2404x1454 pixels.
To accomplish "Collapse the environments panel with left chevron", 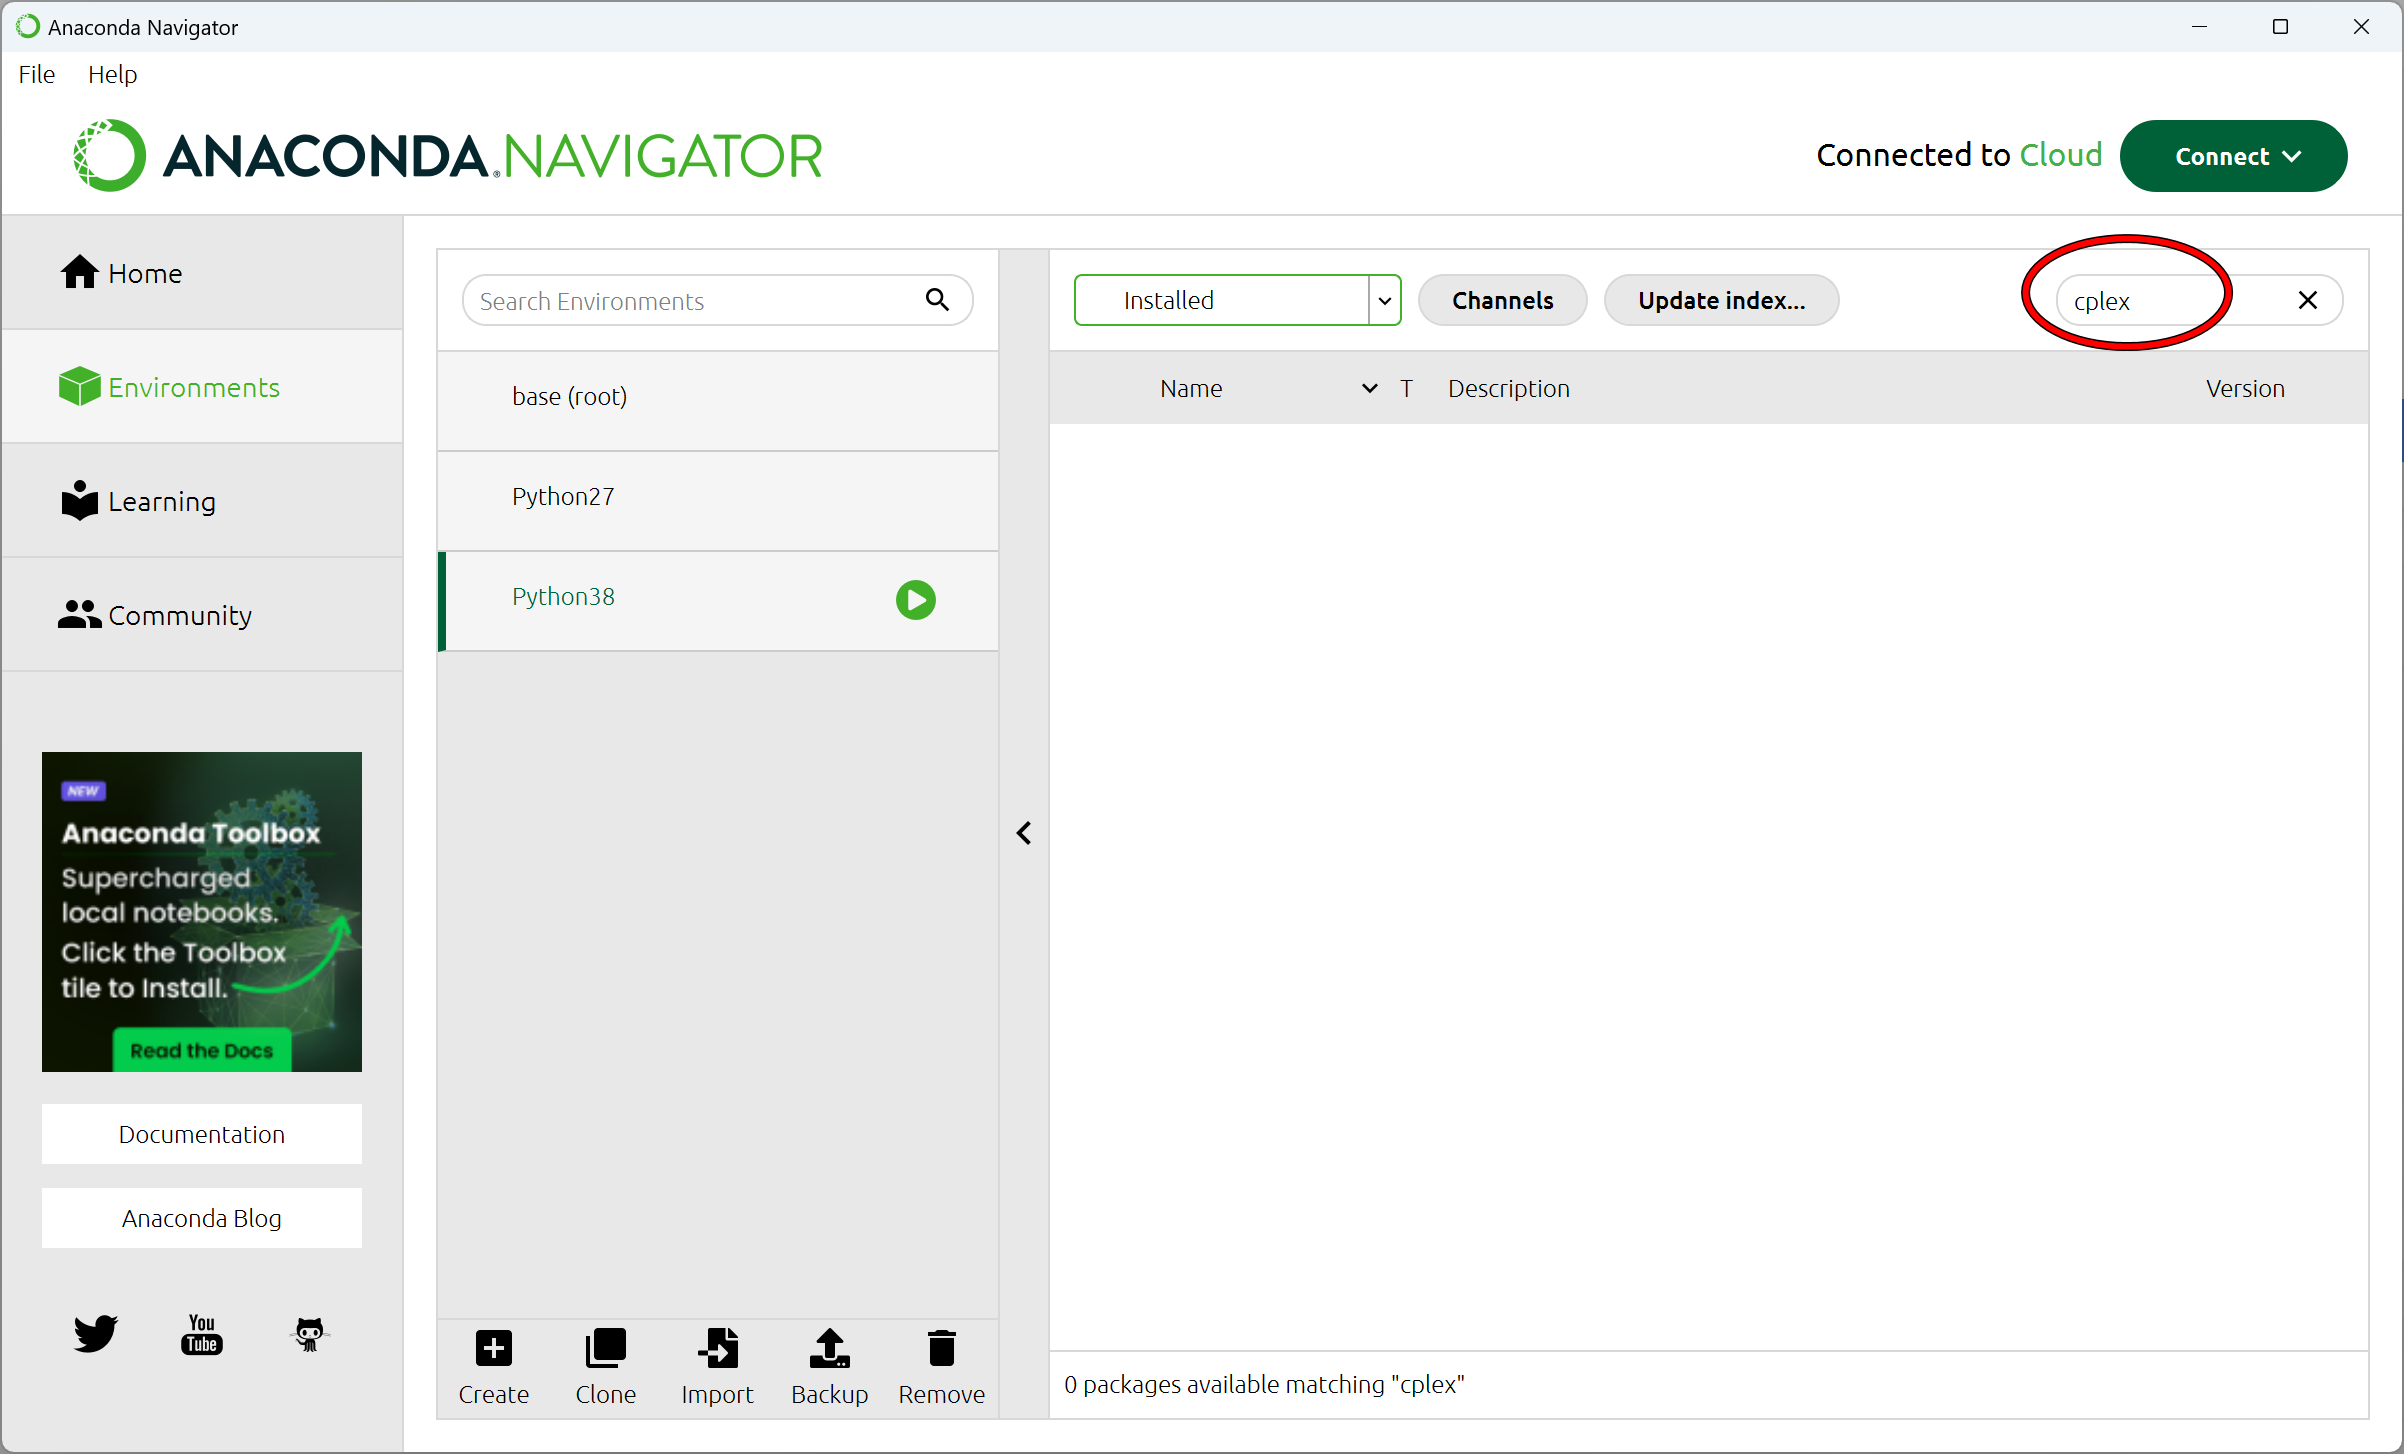I will [1024, 833].
